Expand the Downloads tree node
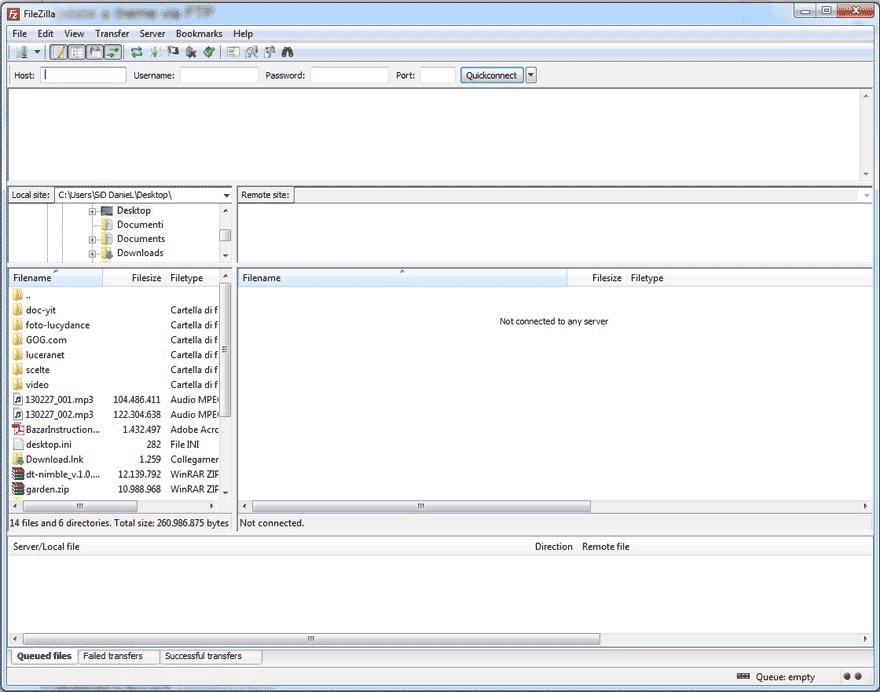Image resolution: width=880 pixels, height=692 pixels. [x=92, y=254]
